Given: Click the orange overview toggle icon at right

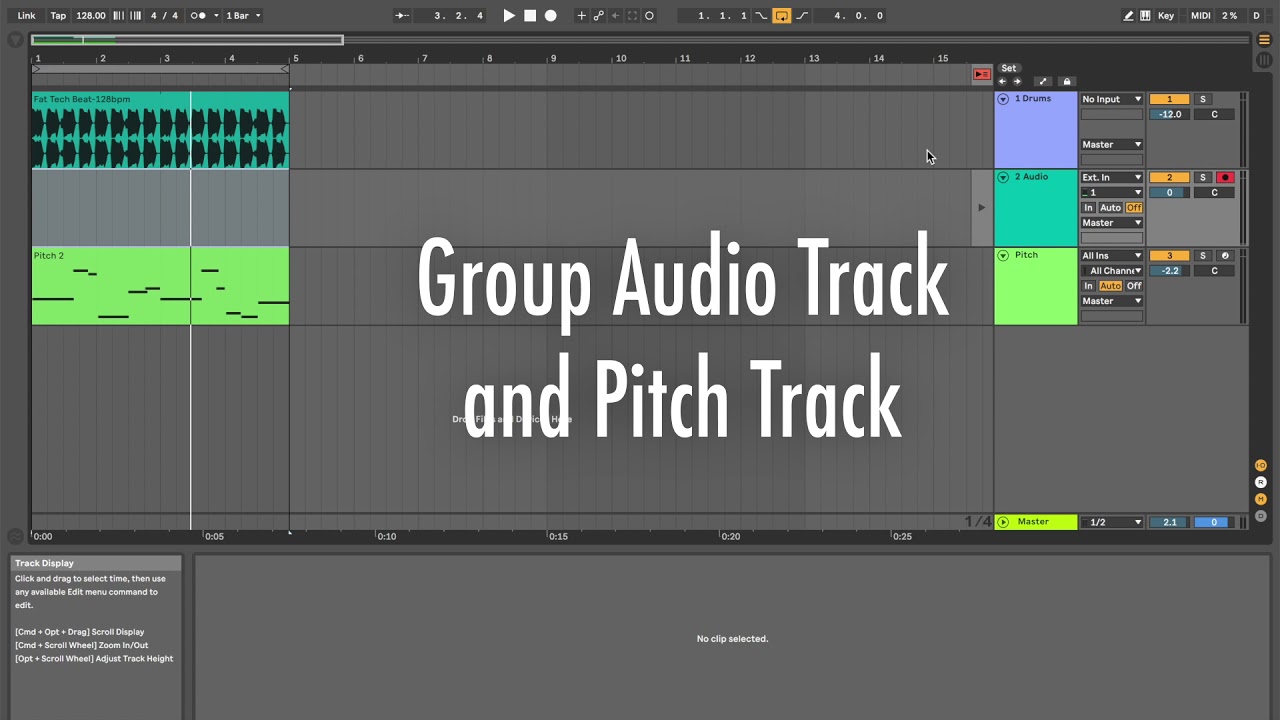Looking at the screenshot, I should 1263,40.
